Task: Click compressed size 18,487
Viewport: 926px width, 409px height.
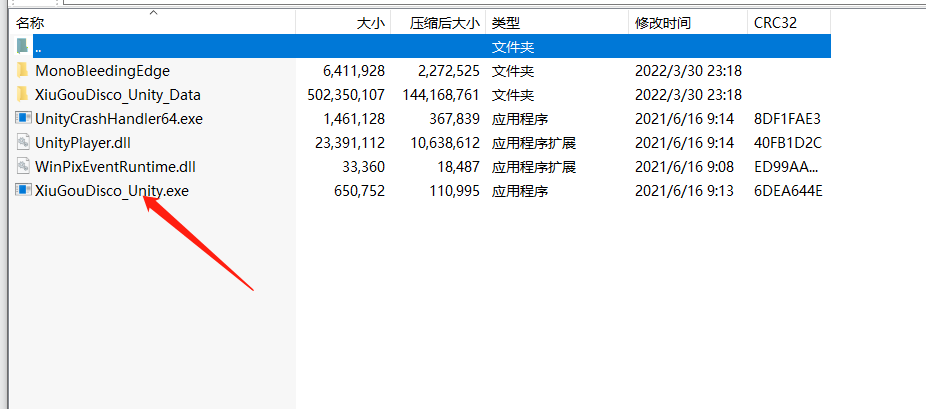Action: click(458, 167)
